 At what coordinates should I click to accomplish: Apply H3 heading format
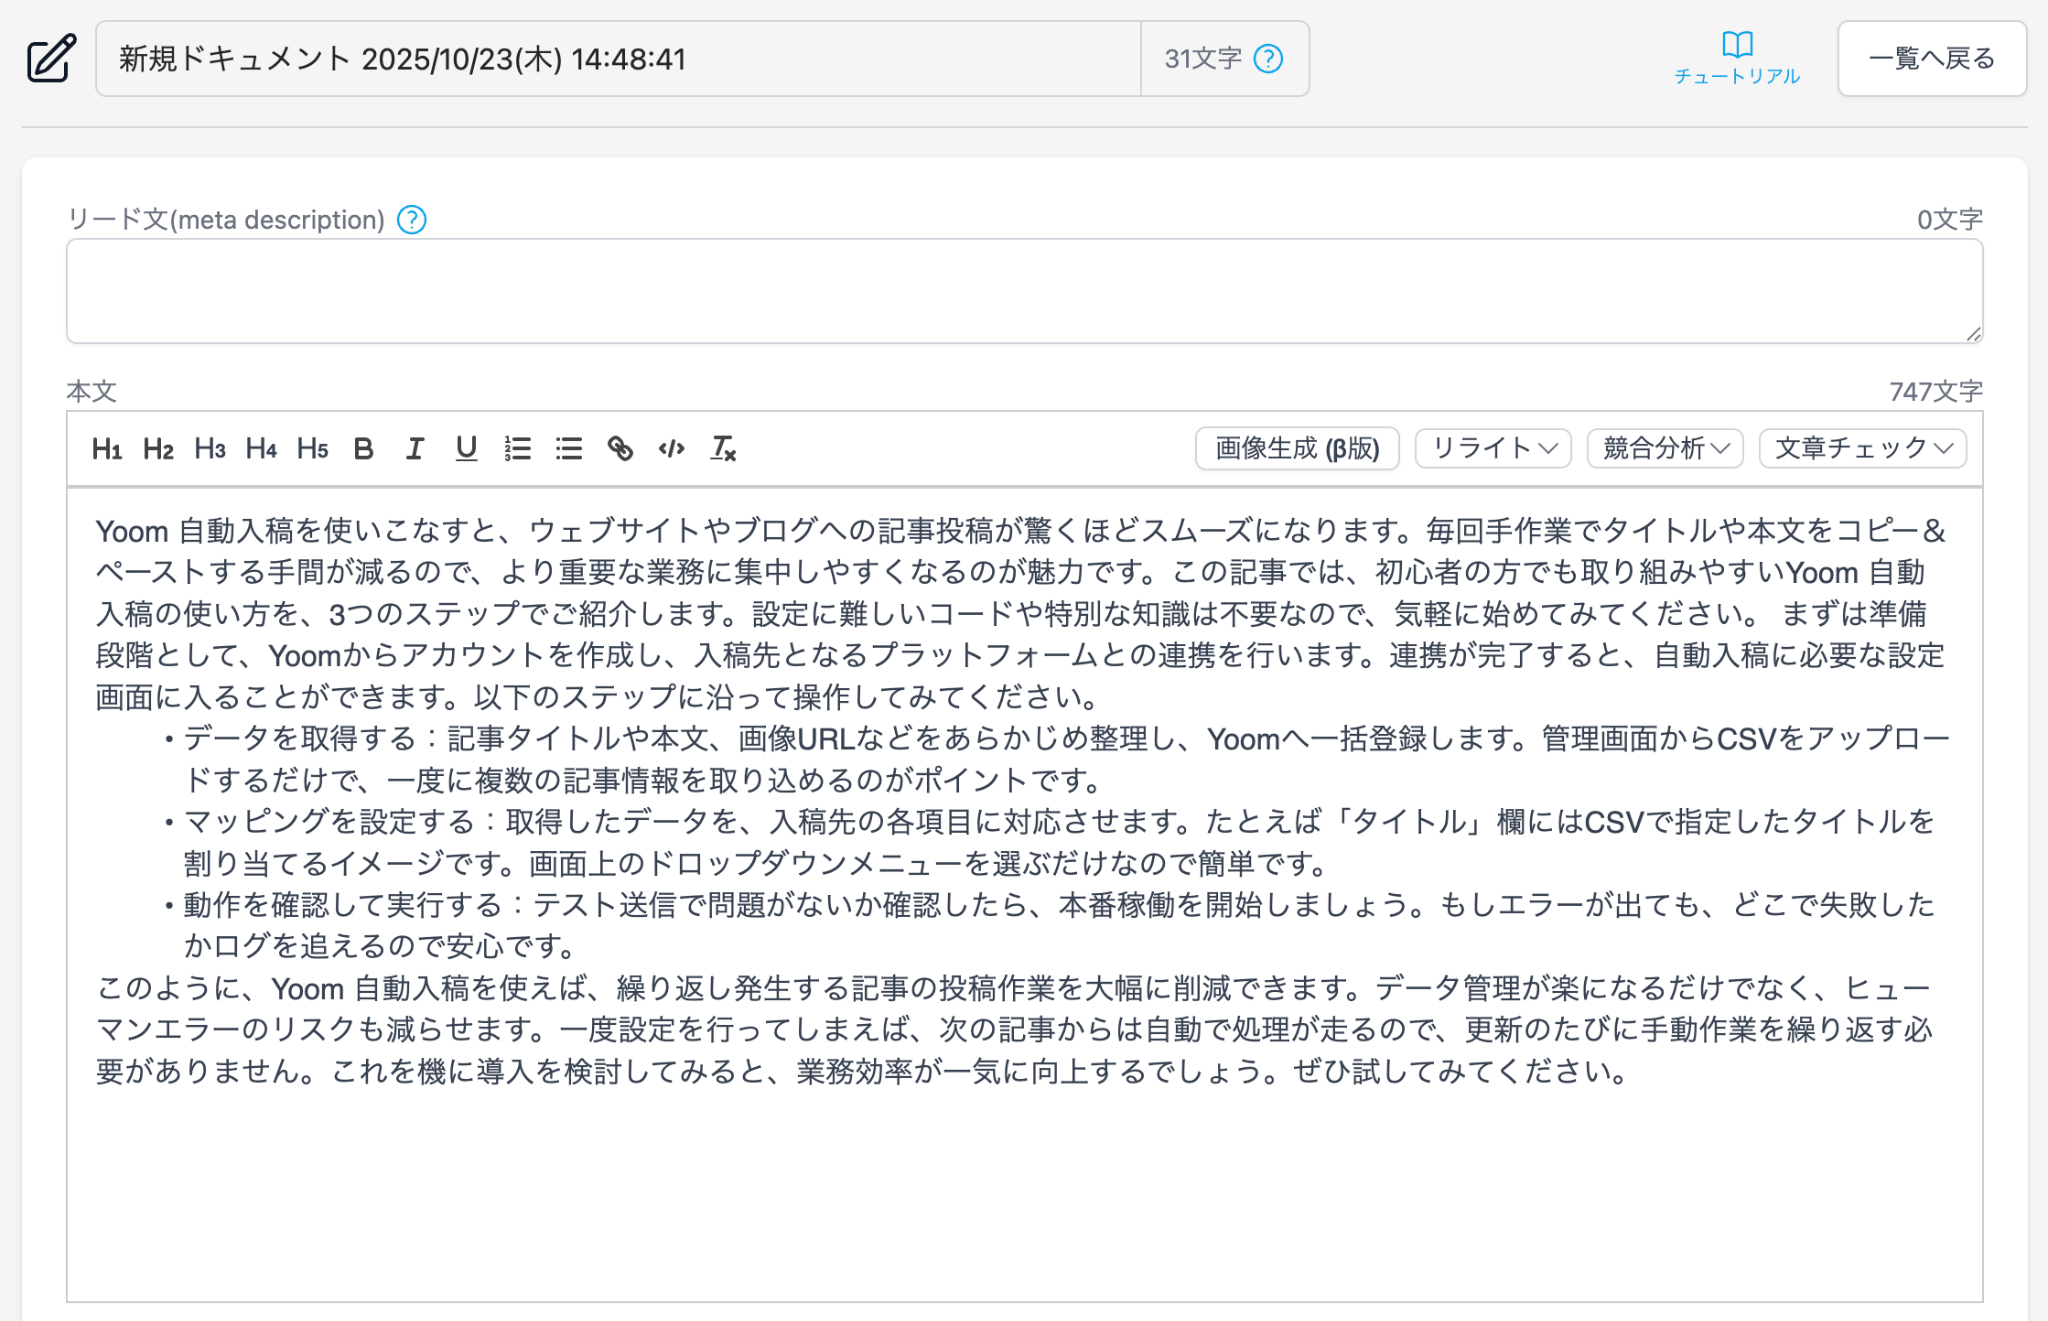(x=210, y=449)
